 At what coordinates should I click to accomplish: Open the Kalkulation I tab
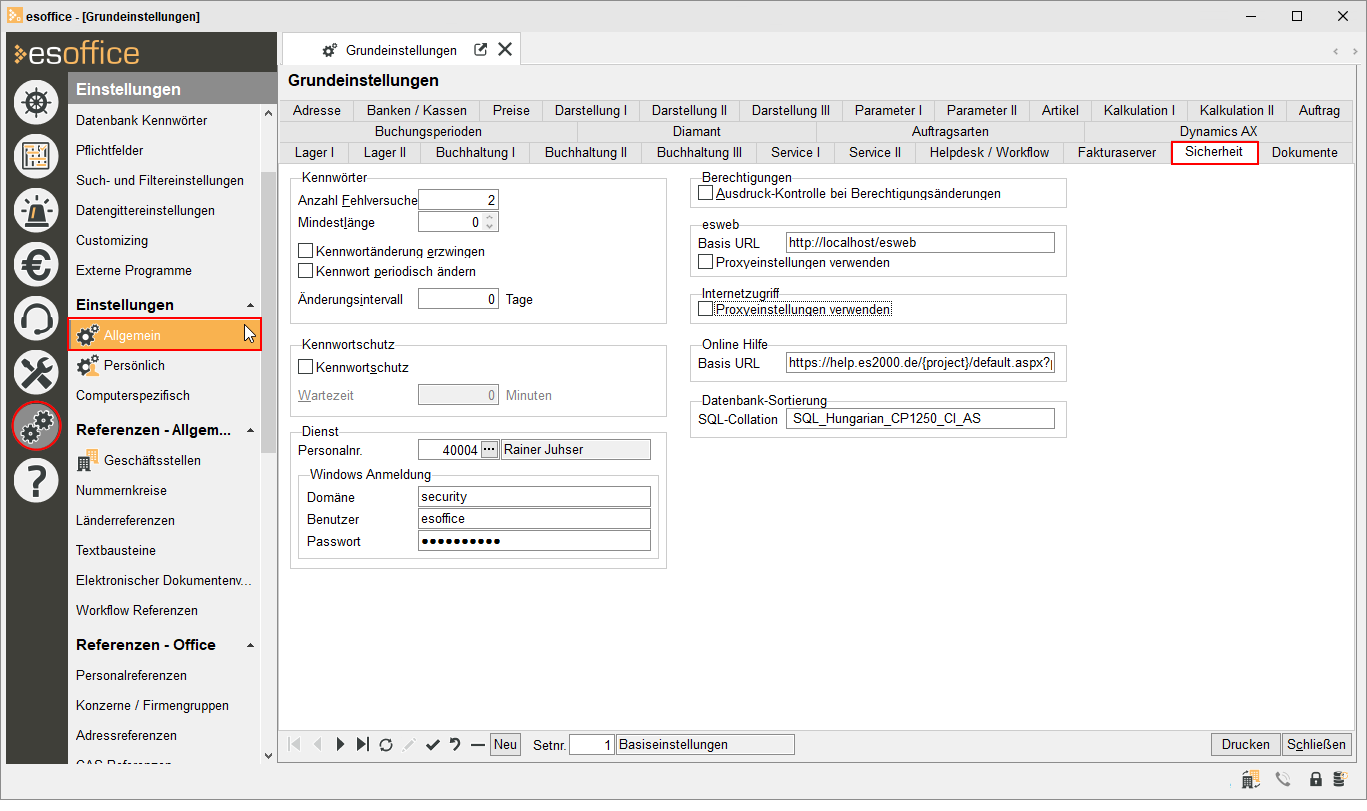coord(1139,111)
